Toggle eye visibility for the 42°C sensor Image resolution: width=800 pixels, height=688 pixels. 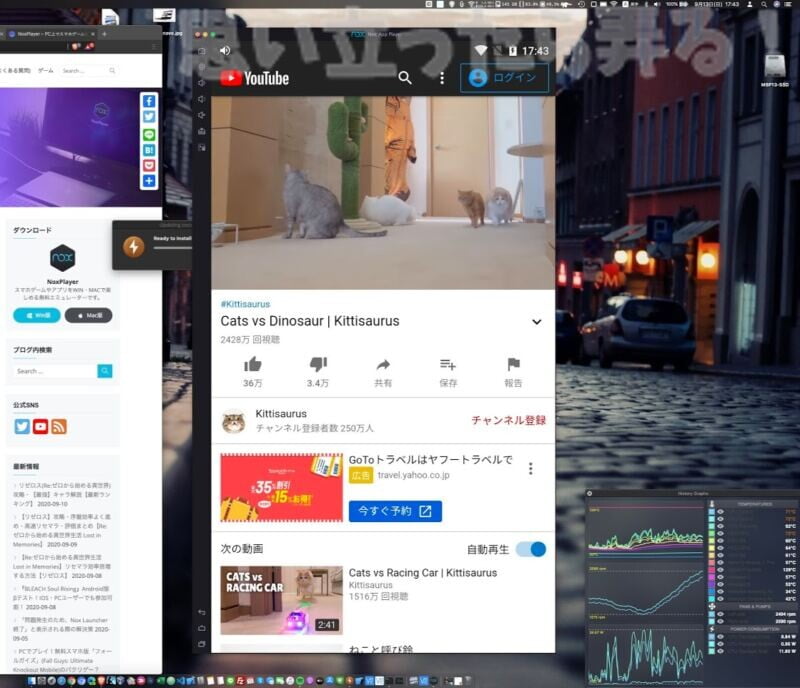pos(720,599)
